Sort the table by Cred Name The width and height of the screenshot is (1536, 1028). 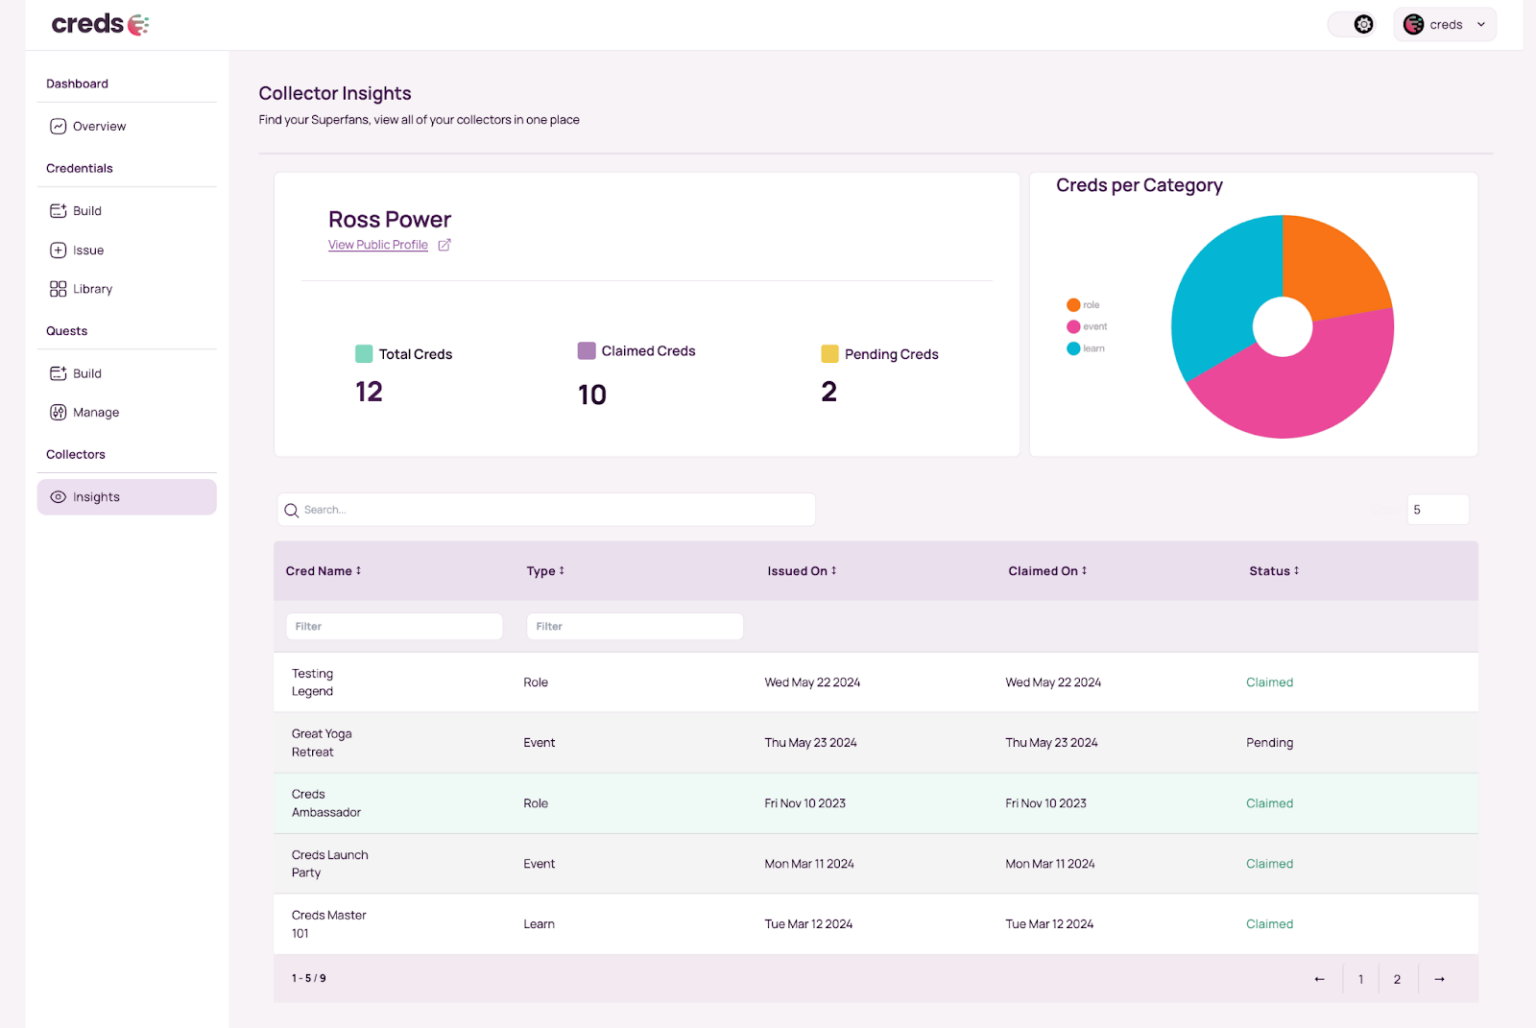358,570
